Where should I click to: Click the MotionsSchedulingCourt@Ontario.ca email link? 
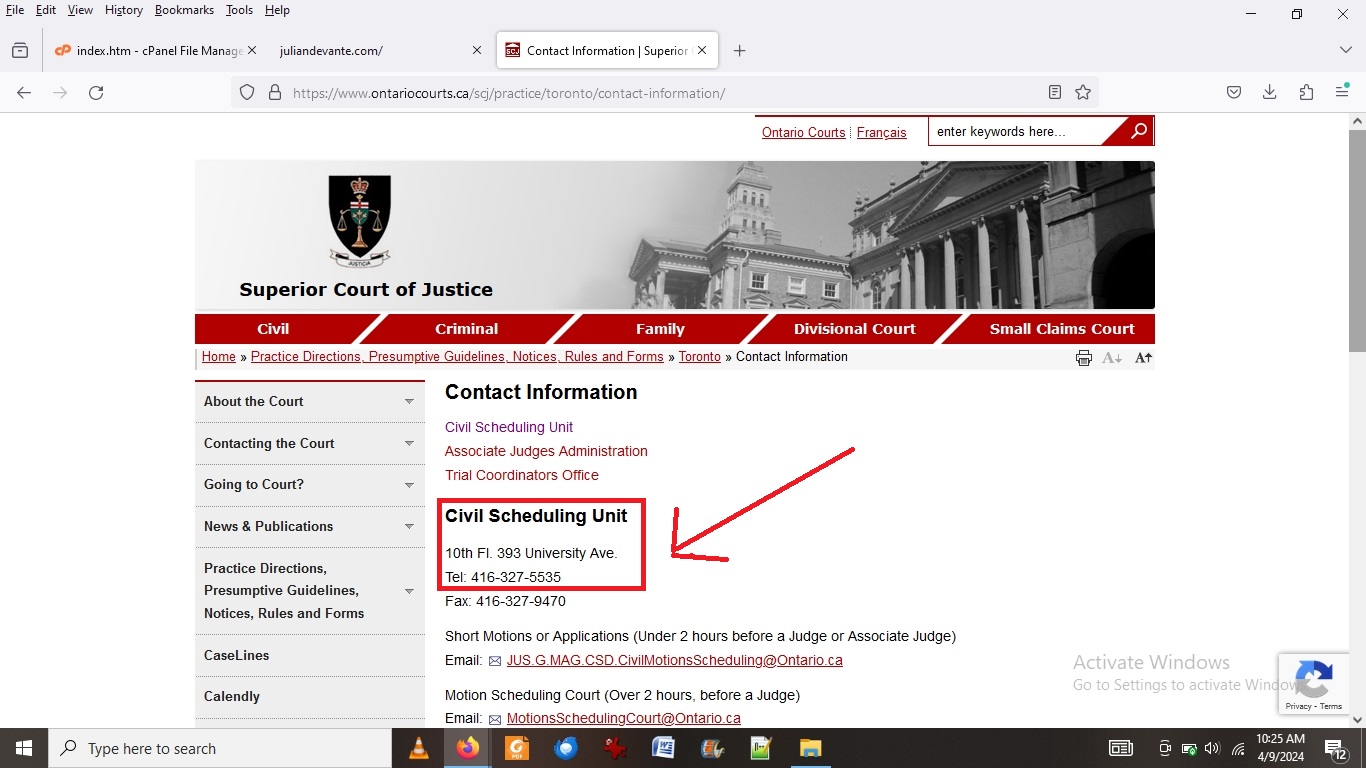623,718
